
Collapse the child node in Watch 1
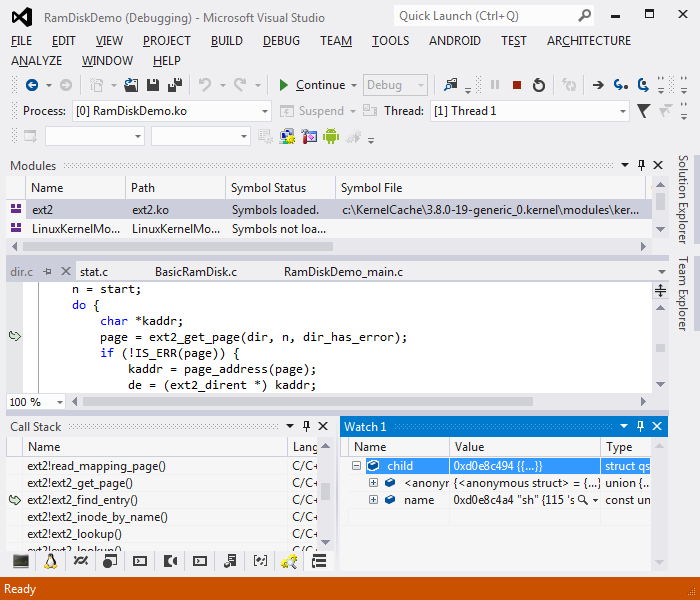356,466
